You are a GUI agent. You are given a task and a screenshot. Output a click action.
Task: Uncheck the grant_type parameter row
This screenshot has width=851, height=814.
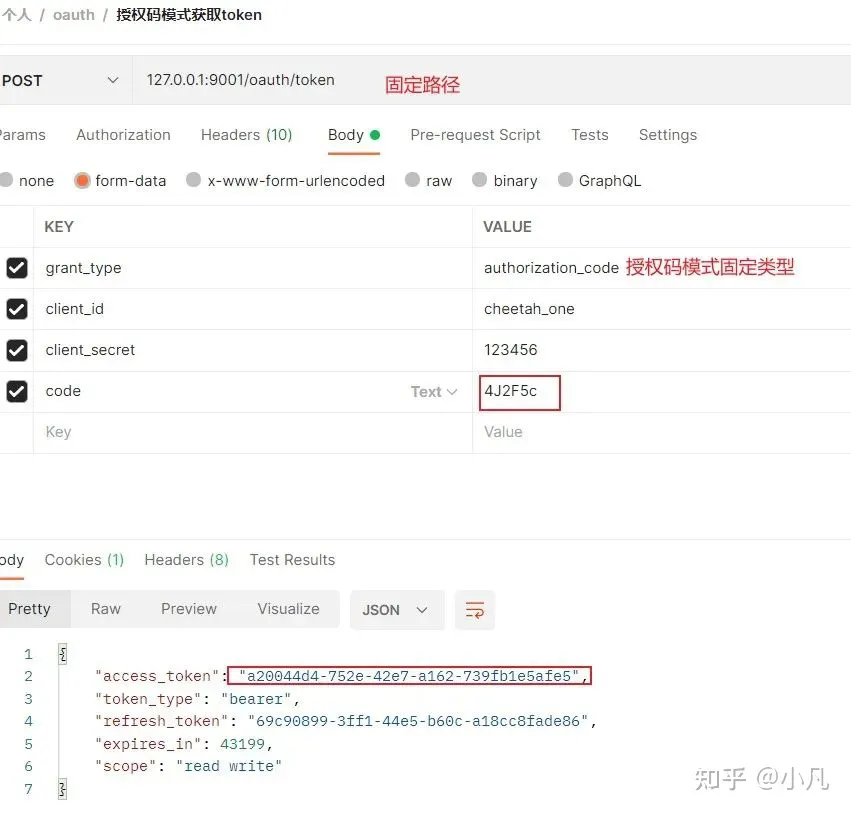coord(16,268)
